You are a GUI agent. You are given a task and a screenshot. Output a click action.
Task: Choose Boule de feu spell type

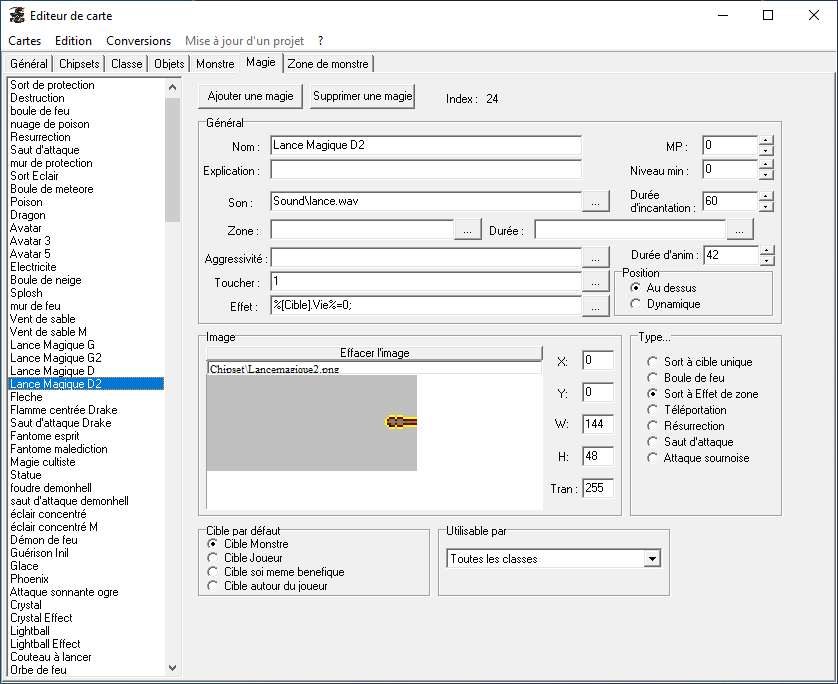(x=653, y=378)
